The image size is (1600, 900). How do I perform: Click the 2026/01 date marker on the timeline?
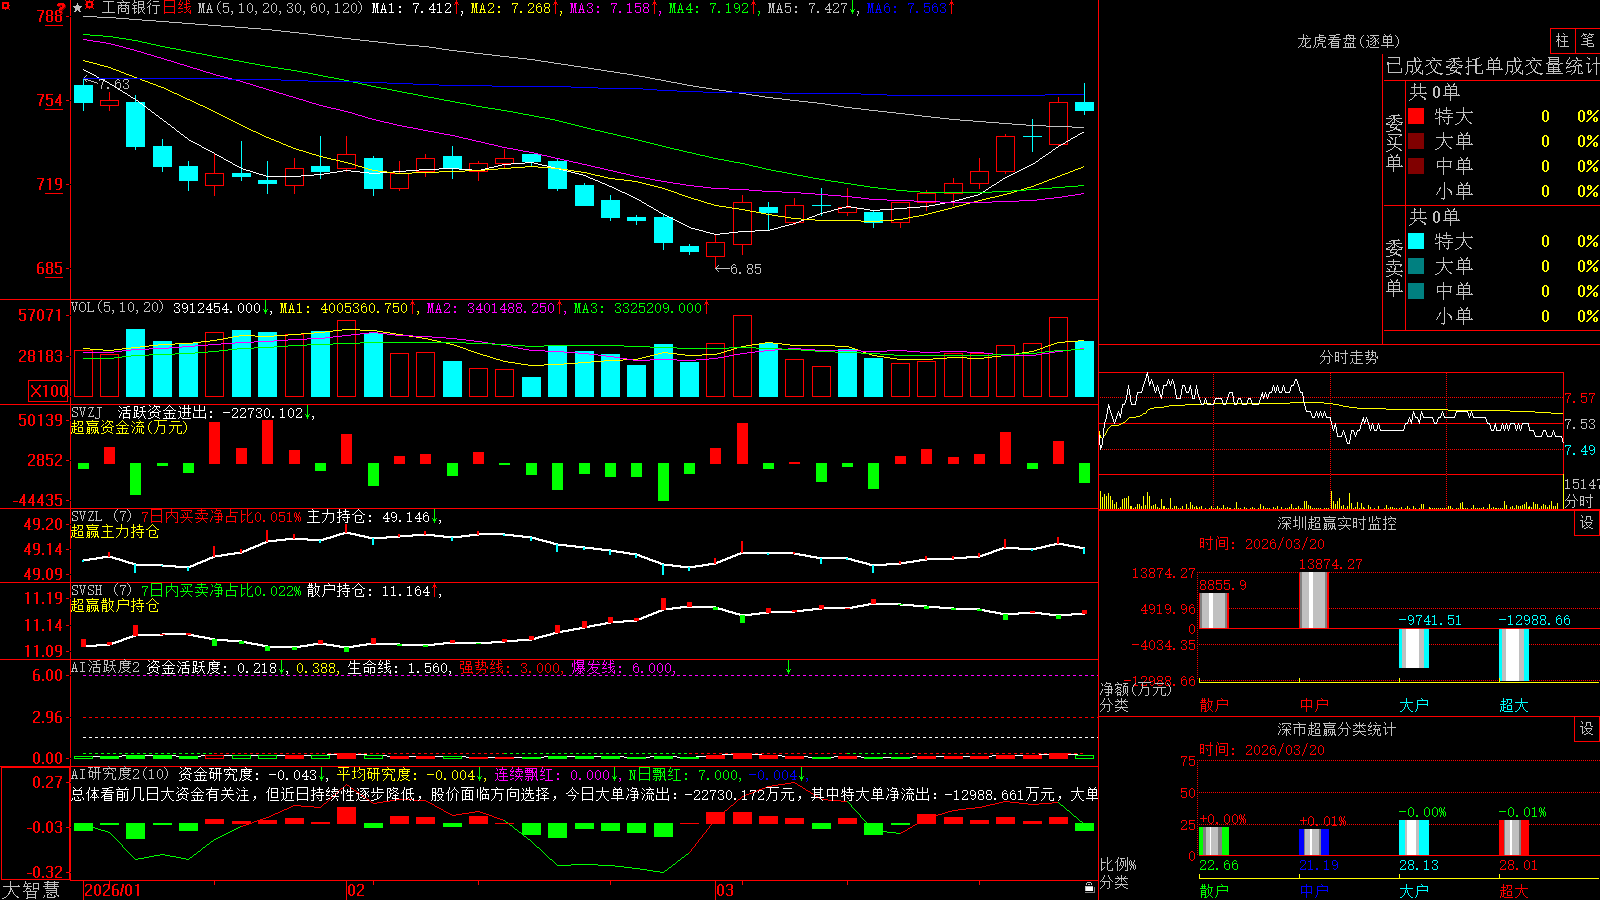[x=113, y=890]
